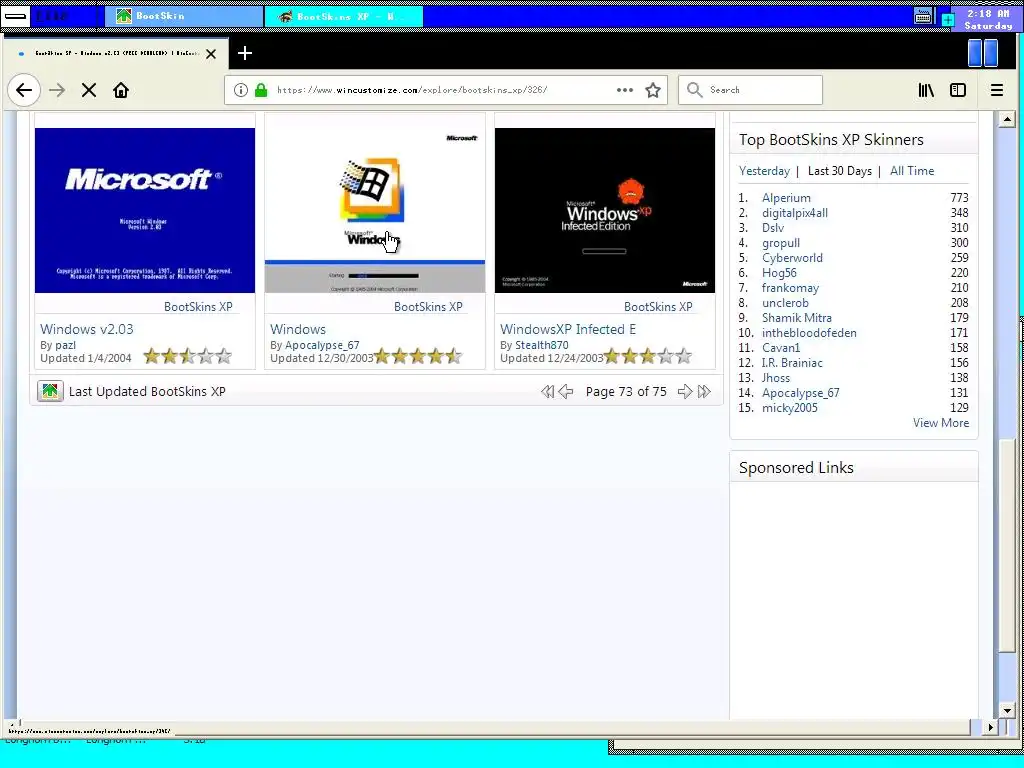Click BootSkins XP category under Windows v2.03
Image resolution: width=1024 pixels, height=768 pixels.
point(198,306)
